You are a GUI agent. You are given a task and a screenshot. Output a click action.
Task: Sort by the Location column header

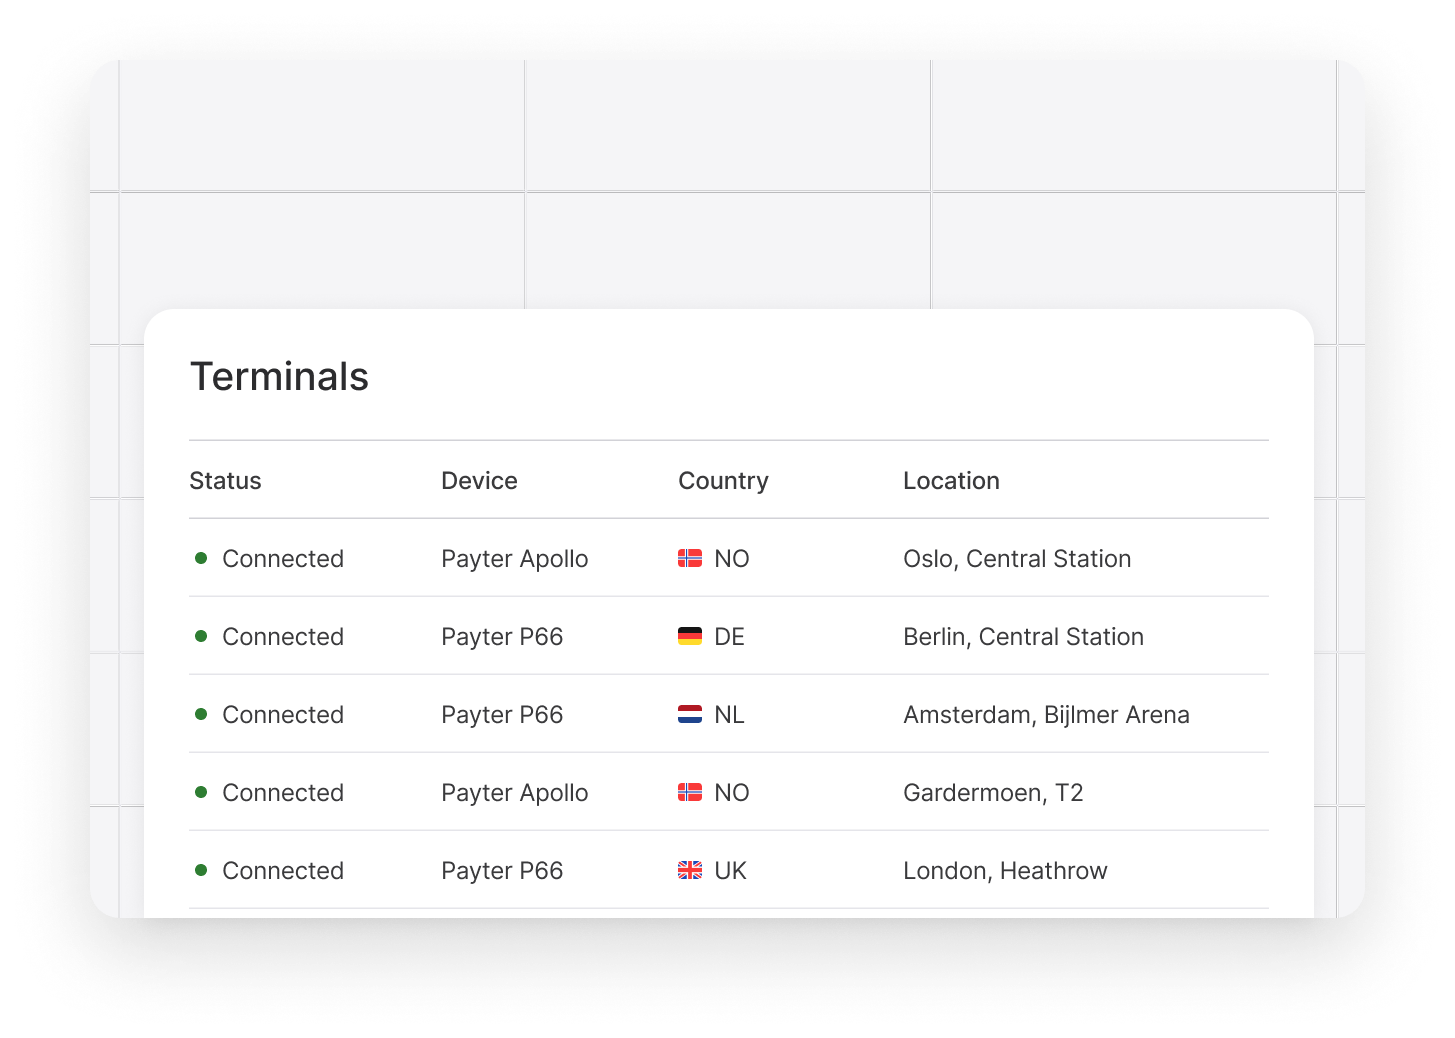point(951,480)
